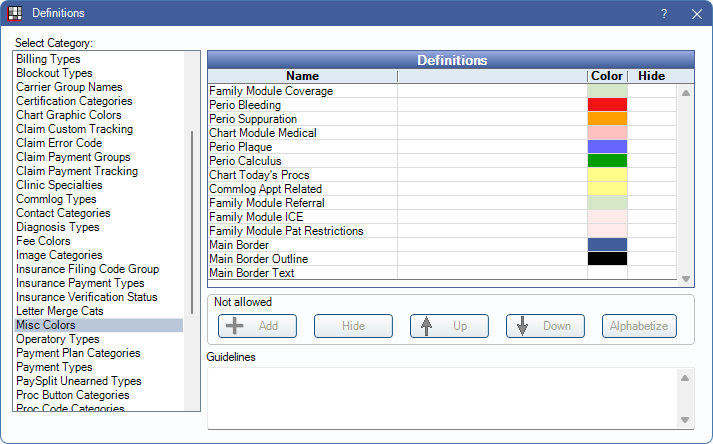Click the Name column header
The width and height of the screenshot is (713, 444).
coord(302,76)
